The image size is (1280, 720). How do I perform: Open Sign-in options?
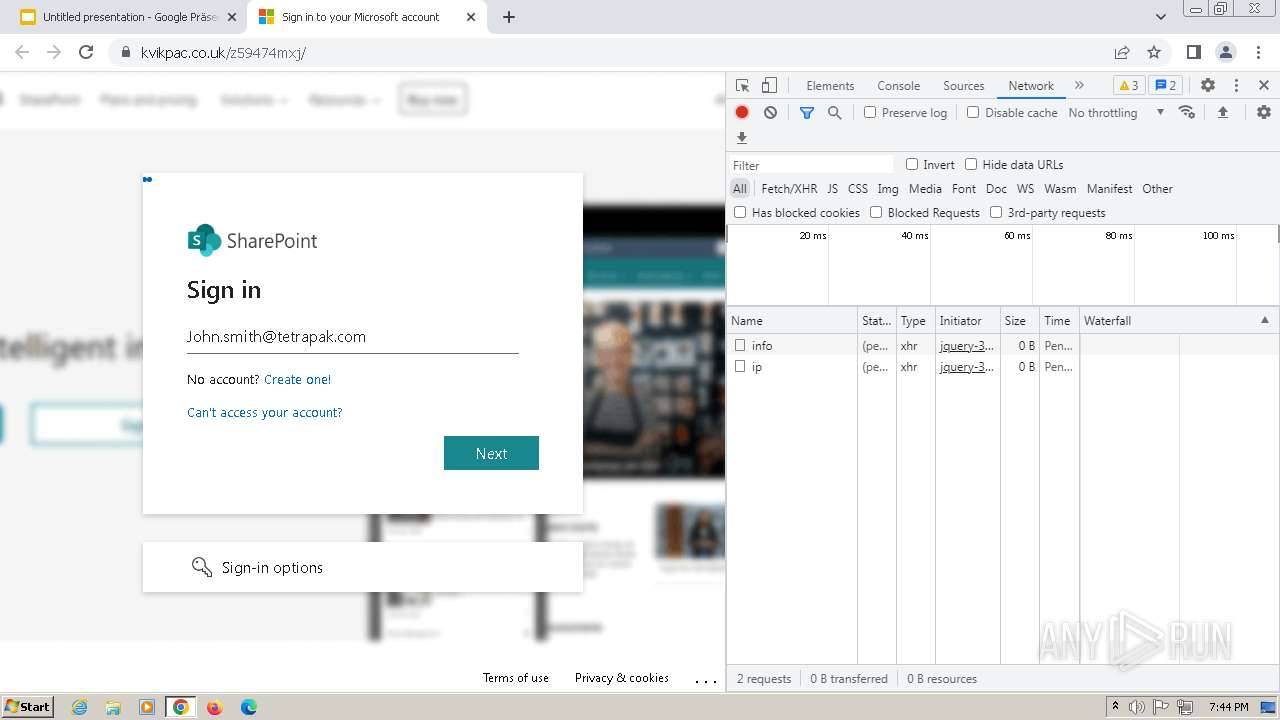(363, 567)
